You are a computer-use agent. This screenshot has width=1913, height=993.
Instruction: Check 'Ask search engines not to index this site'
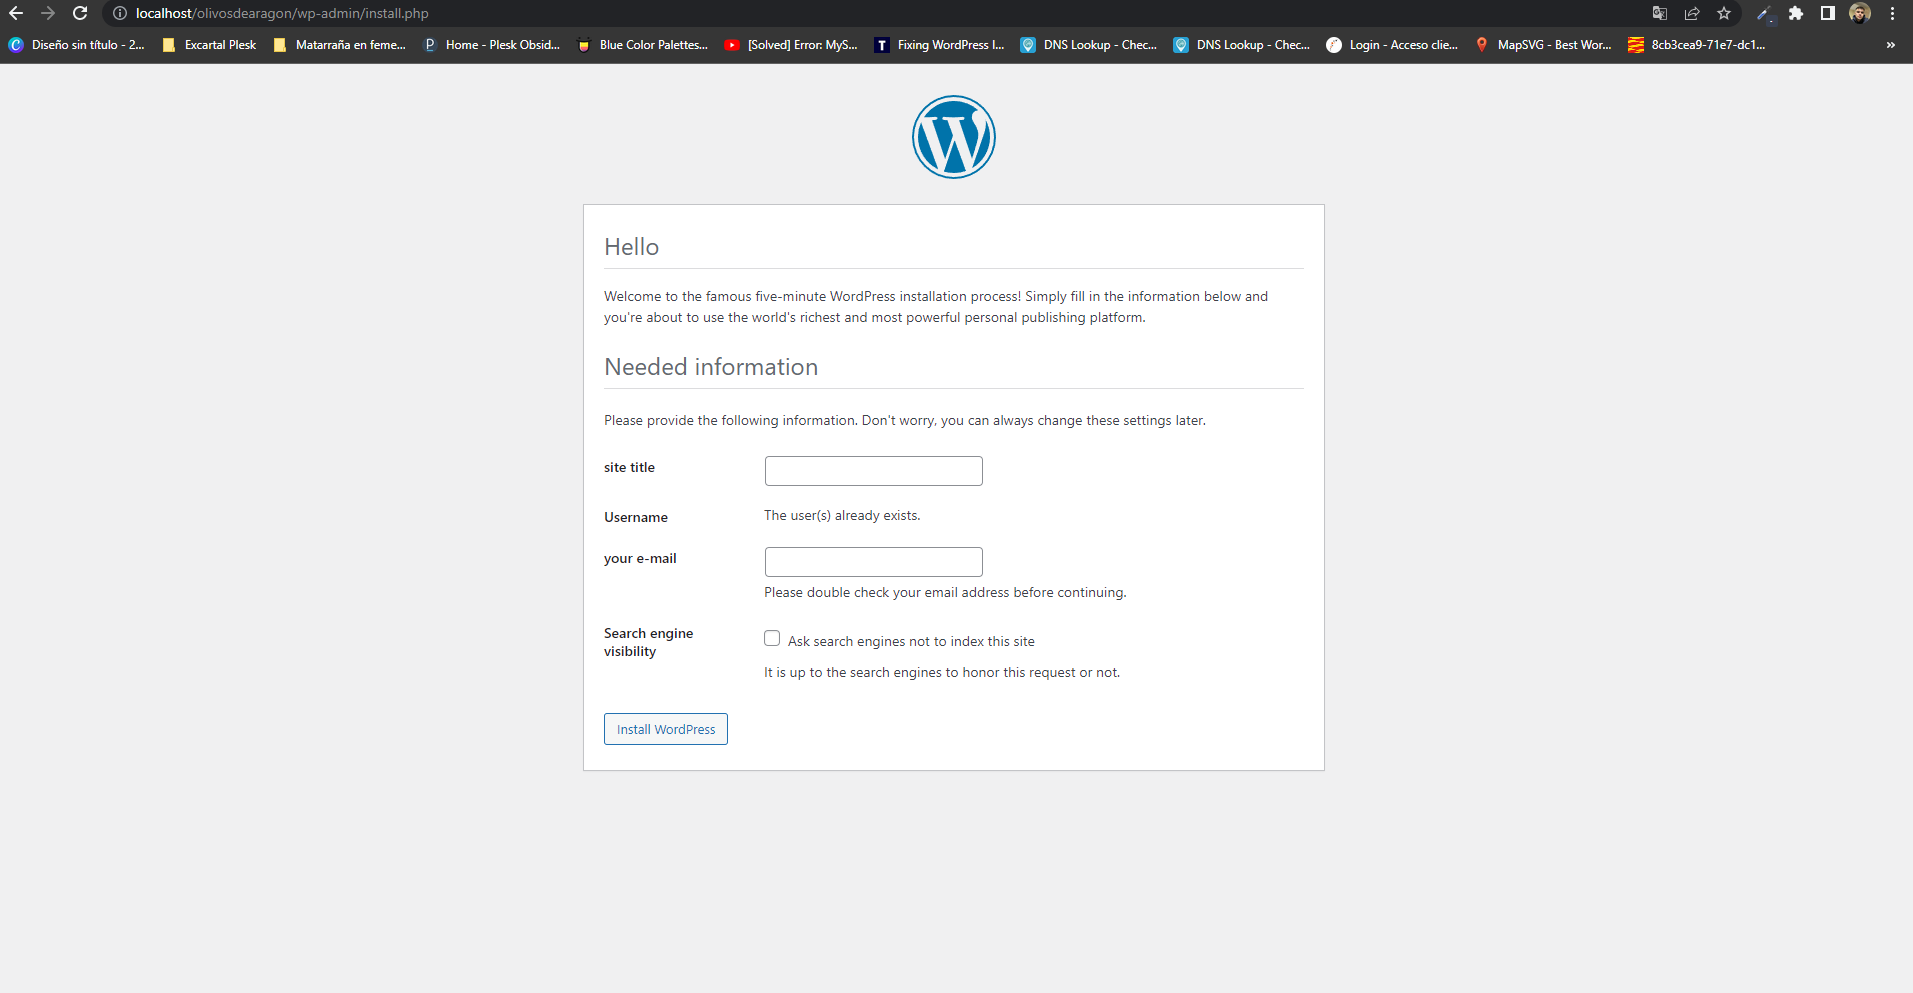772,638
